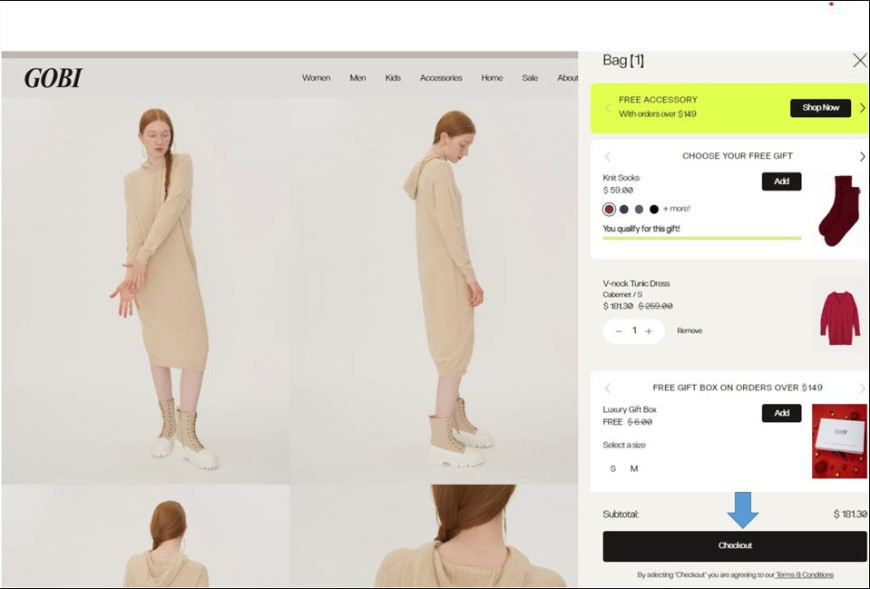Image resolution: width=870 pixels, height=589 pixels.
Task: Open the Sale menu
Action: tap(530, 78)
